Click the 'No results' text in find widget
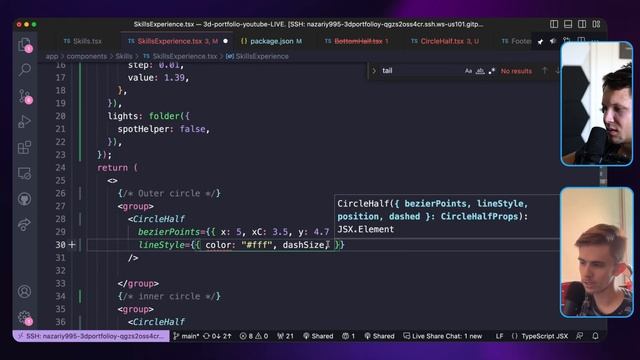Viewport: 640px width, 360px height. point(516,71)
